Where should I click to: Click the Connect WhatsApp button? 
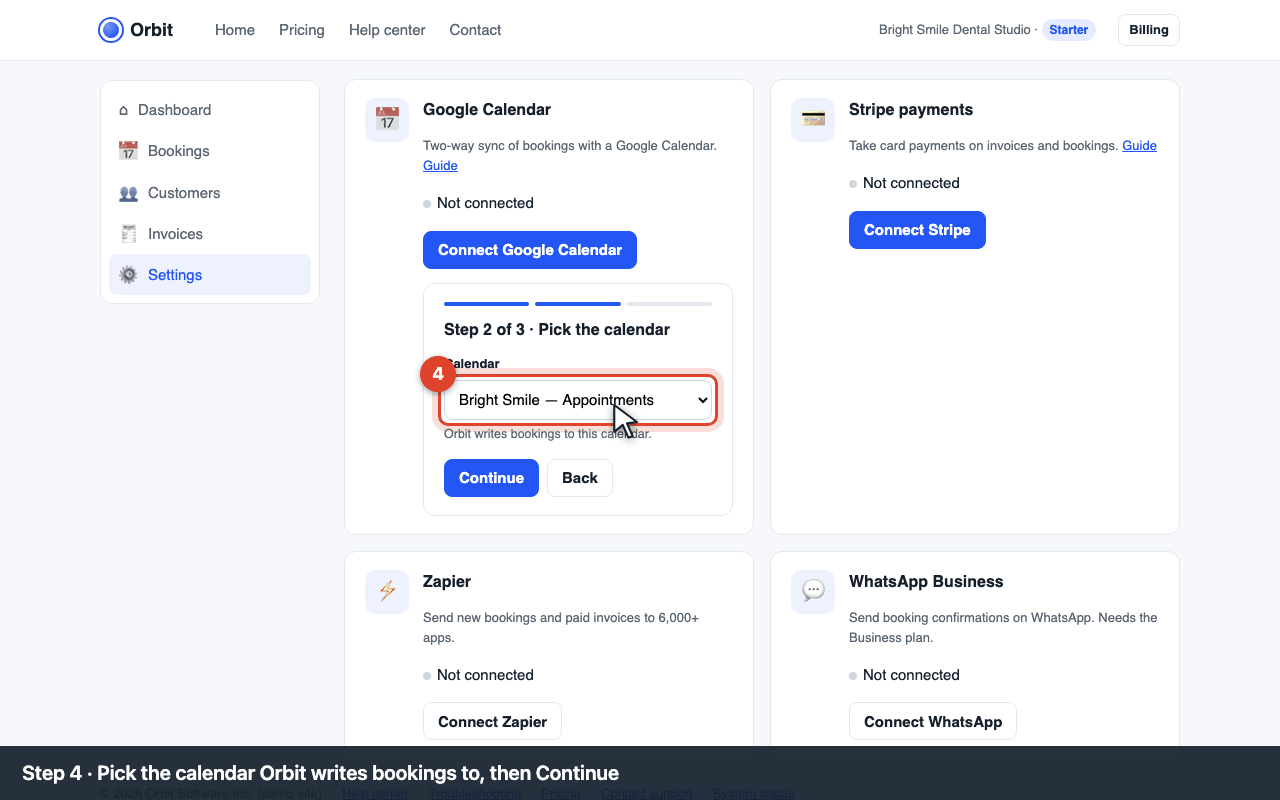point(933,722)
